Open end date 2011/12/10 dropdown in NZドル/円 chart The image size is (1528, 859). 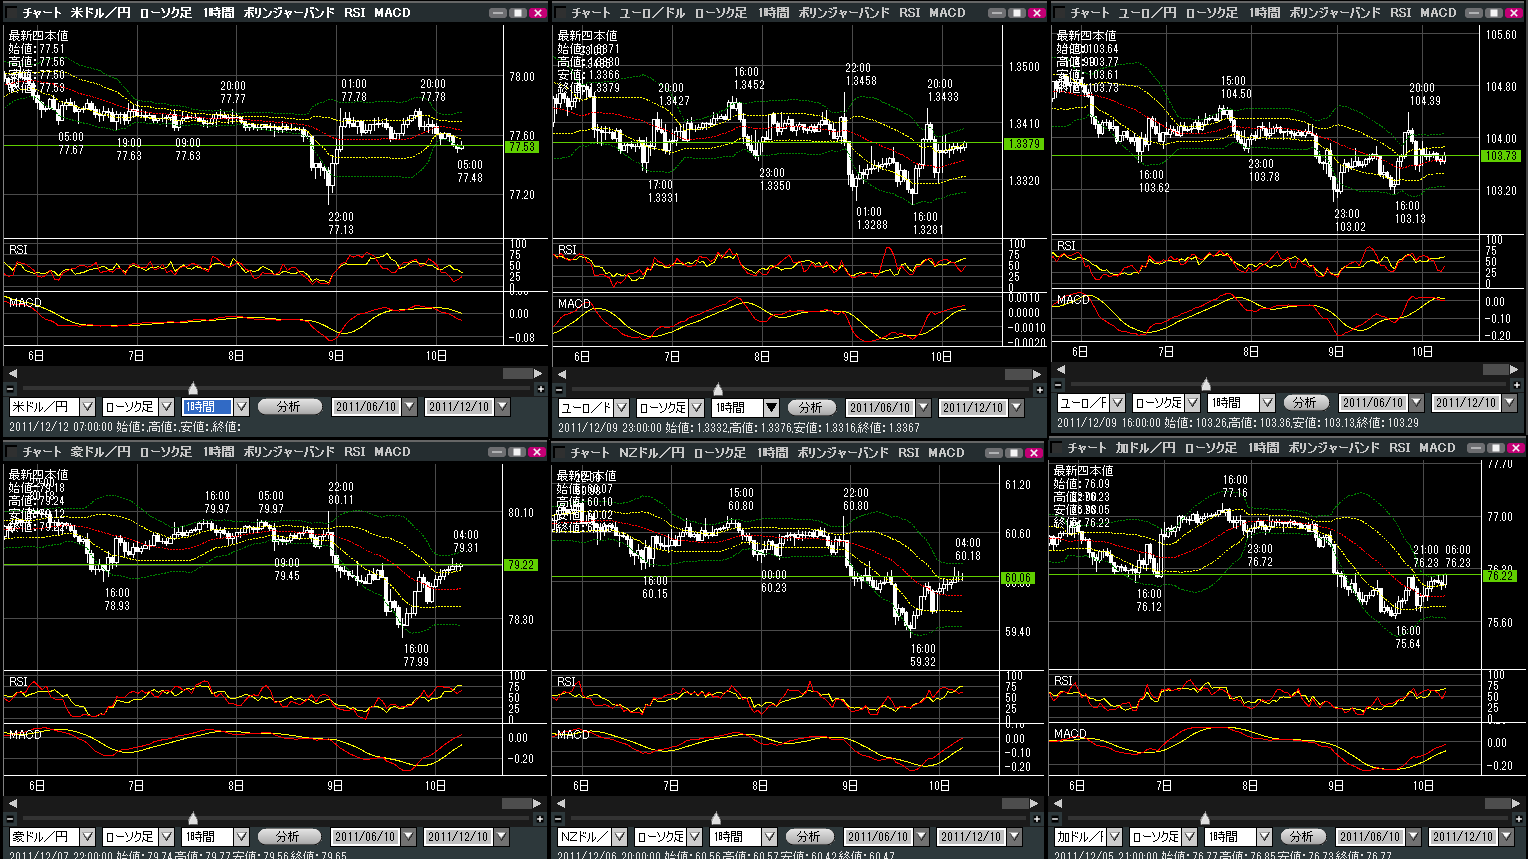[1015, 836]
